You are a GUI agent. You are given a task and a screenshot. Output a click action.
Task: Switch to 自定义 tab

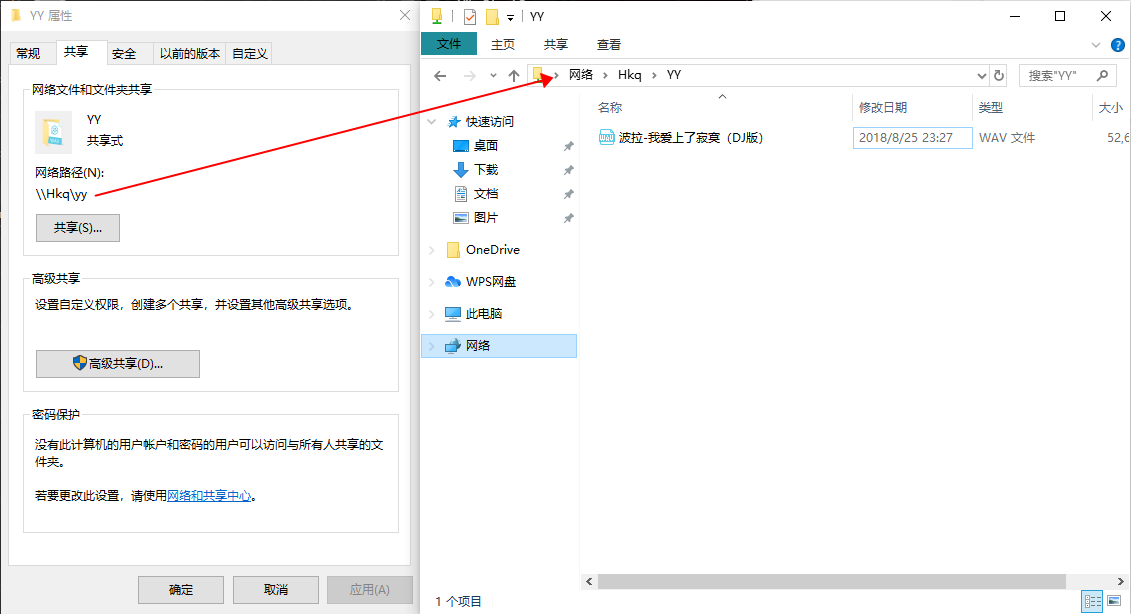point(250,53)
